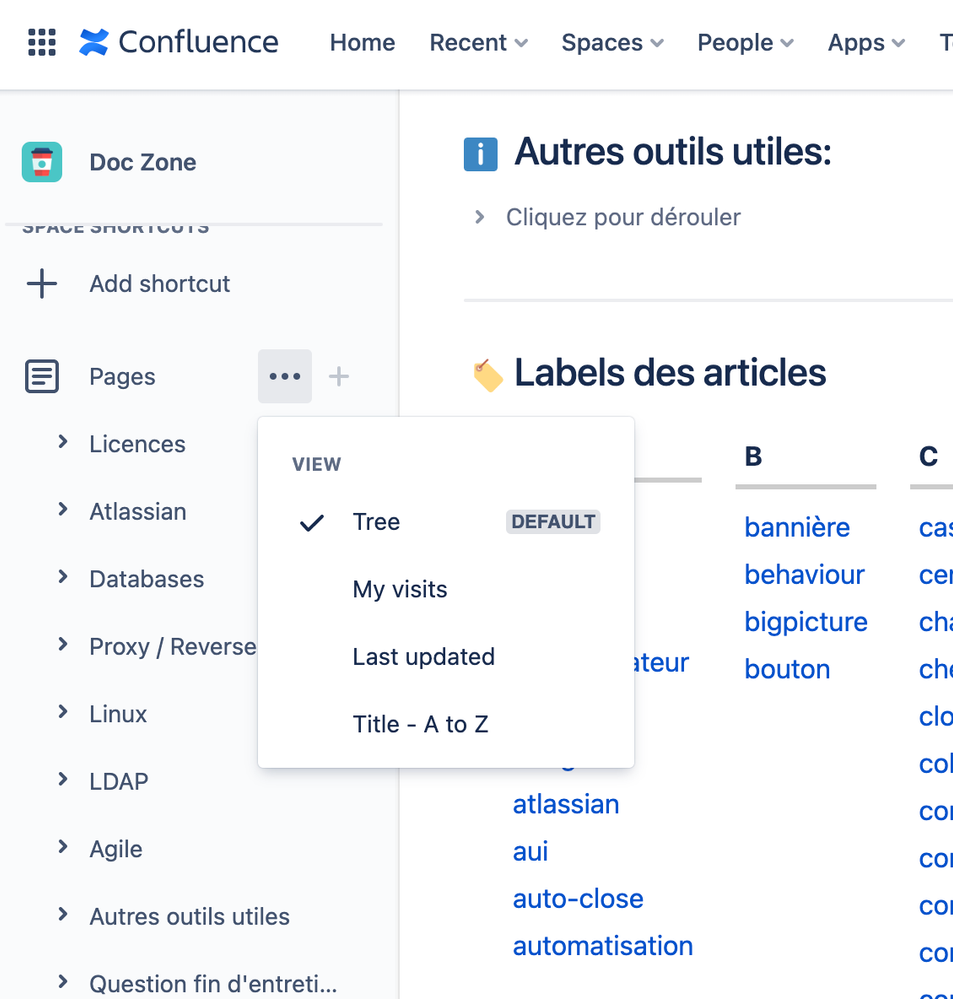Image resolution: width=953 pixels, height=999 pixels.
Task: Open the Licences page
Action: pyautogui.click(x=138, y=444)
